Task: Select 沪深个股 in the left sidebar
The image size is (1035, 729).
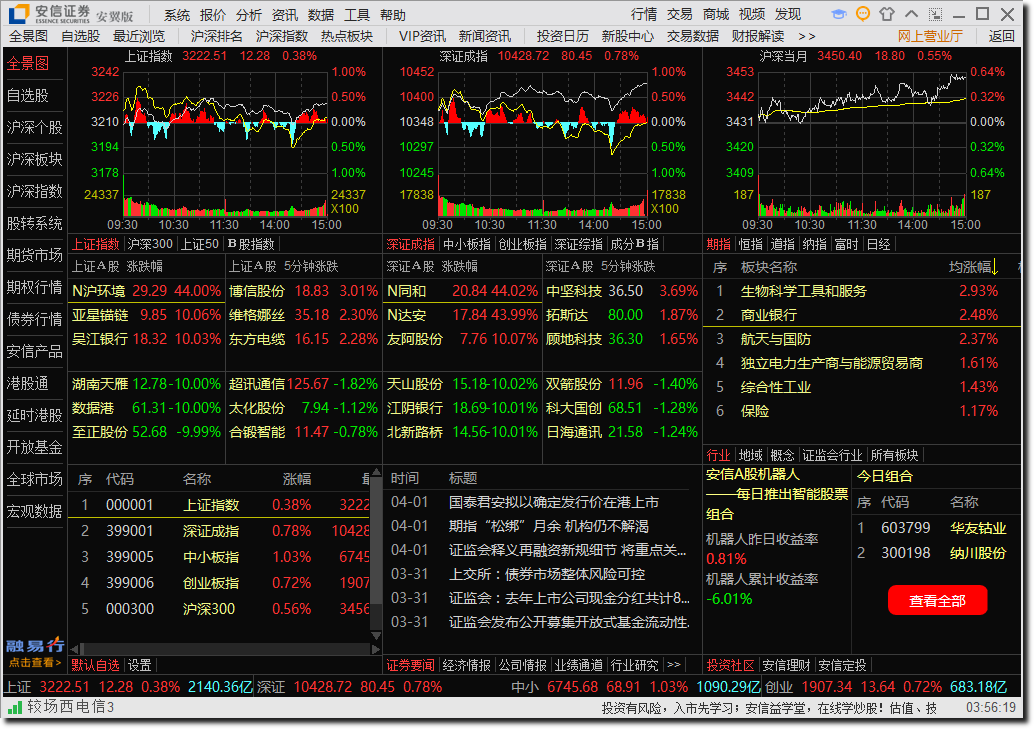Action: [x=34, y=127]
